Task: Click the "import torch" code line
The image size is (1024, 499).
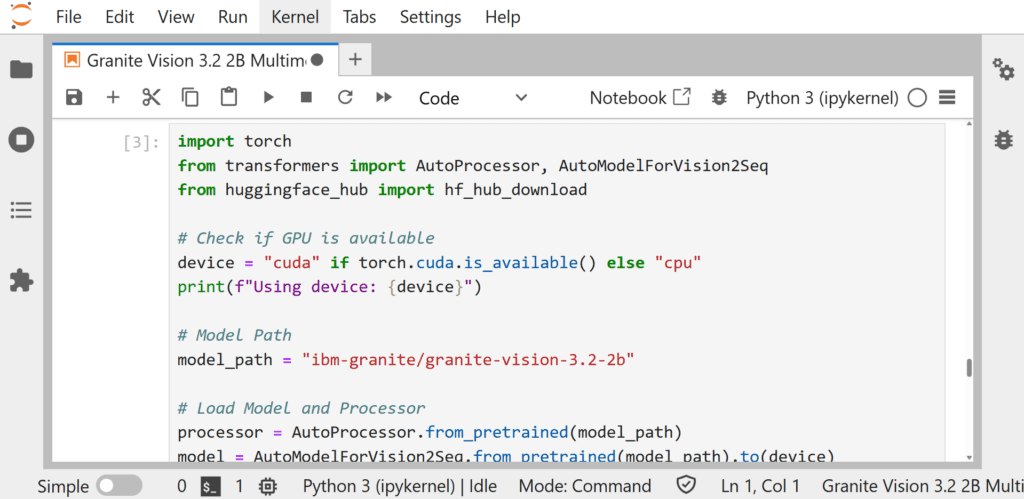Action: [234, 141]
